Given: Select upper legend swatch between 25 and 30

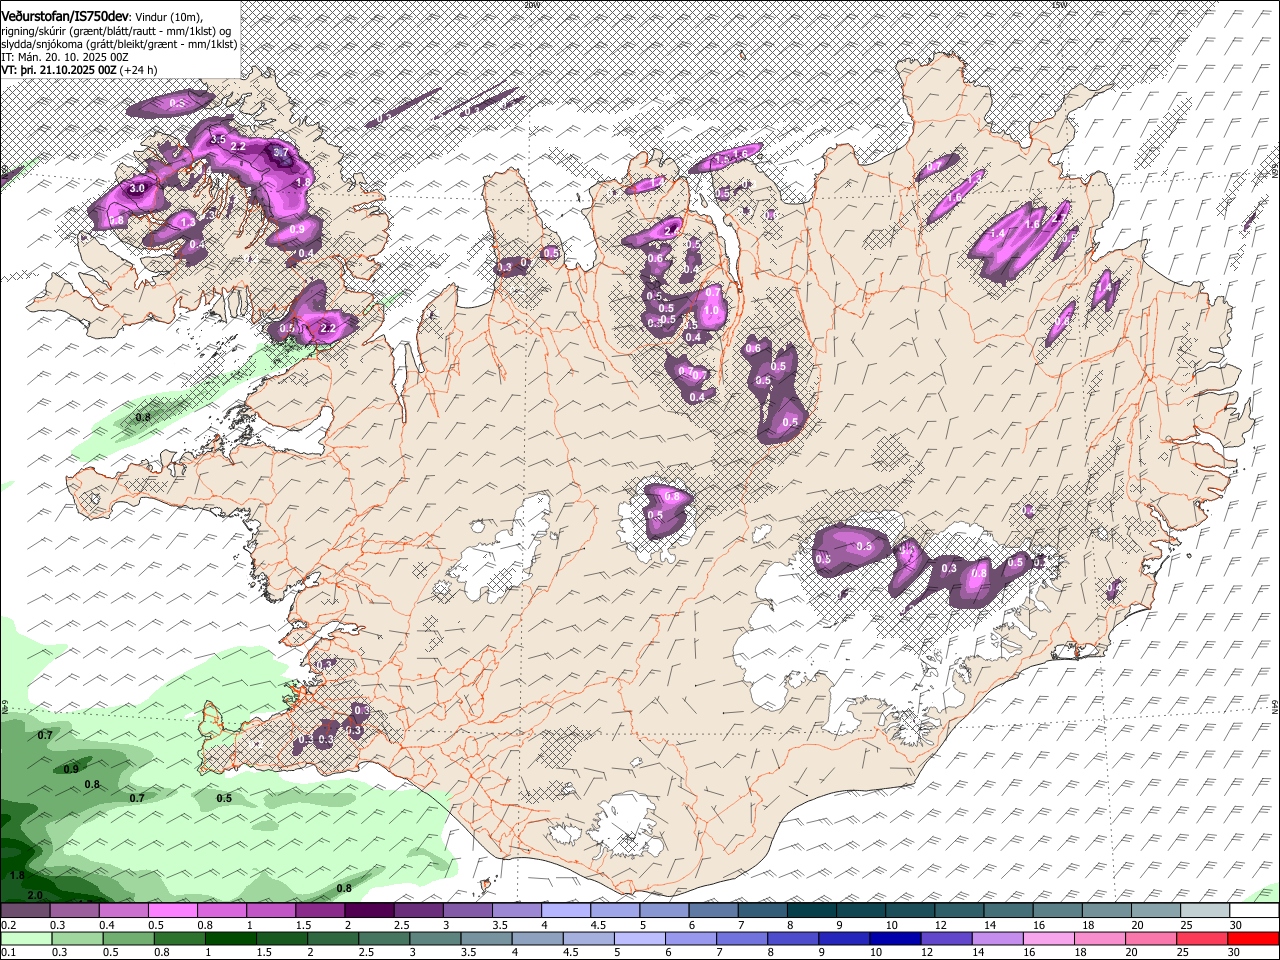Looking at the screenshot, I should pyautogui.click(x=1205, y=910).
